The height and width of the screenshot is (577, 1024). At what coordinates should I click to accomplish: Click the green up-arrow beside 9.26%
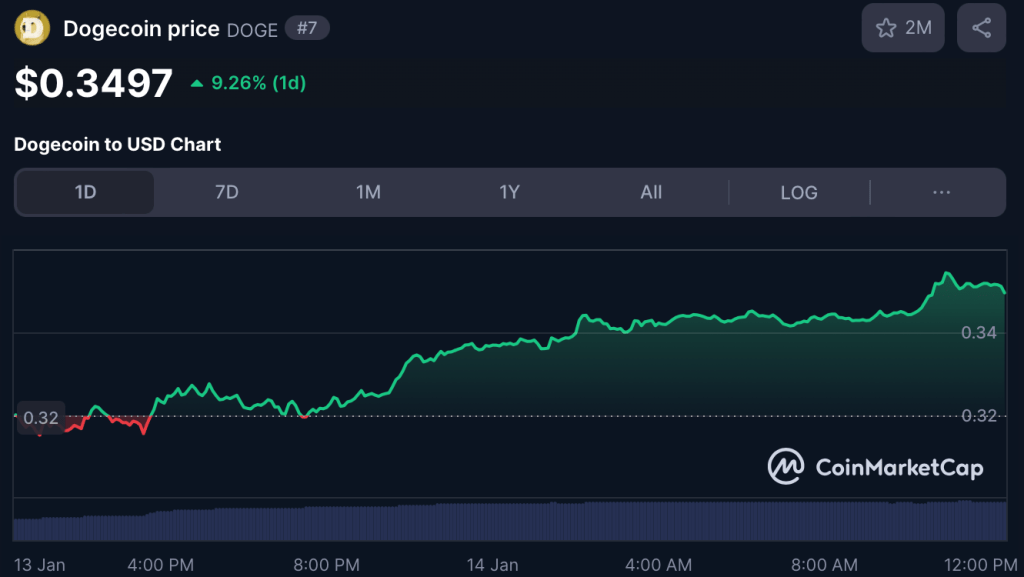[197, 83]
